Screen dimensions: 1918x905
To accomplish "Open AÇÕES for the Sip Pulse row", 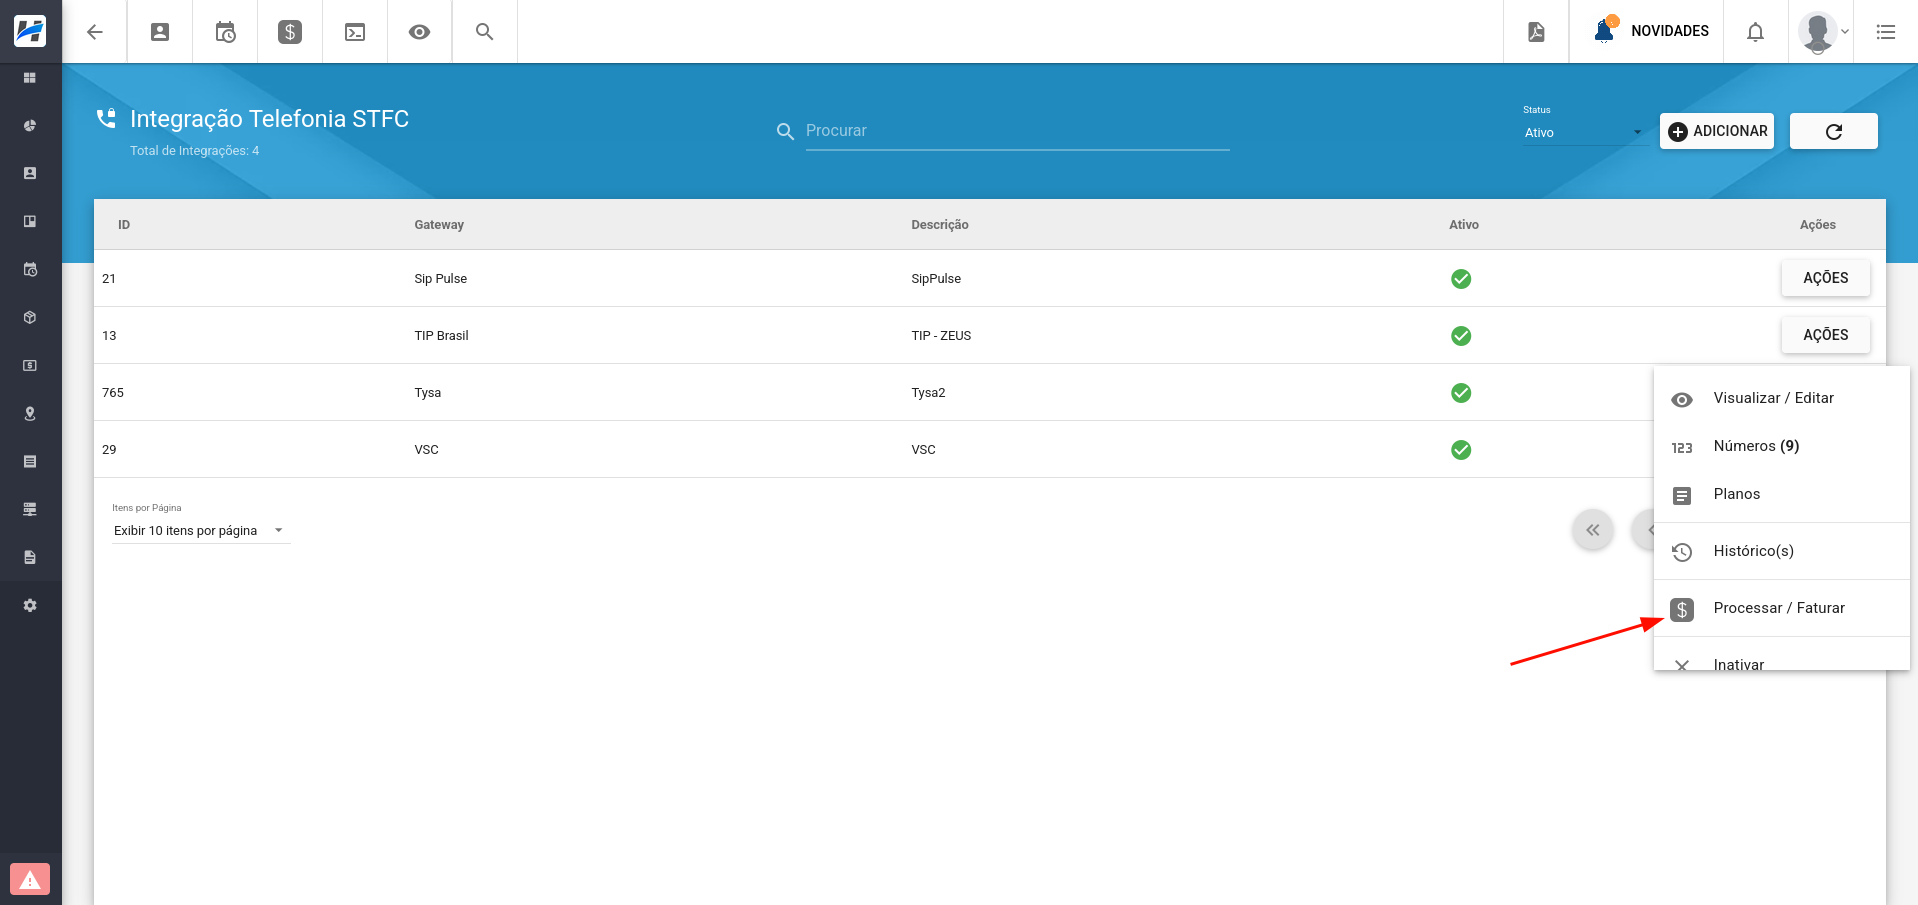I will [x=1825, y=278].
